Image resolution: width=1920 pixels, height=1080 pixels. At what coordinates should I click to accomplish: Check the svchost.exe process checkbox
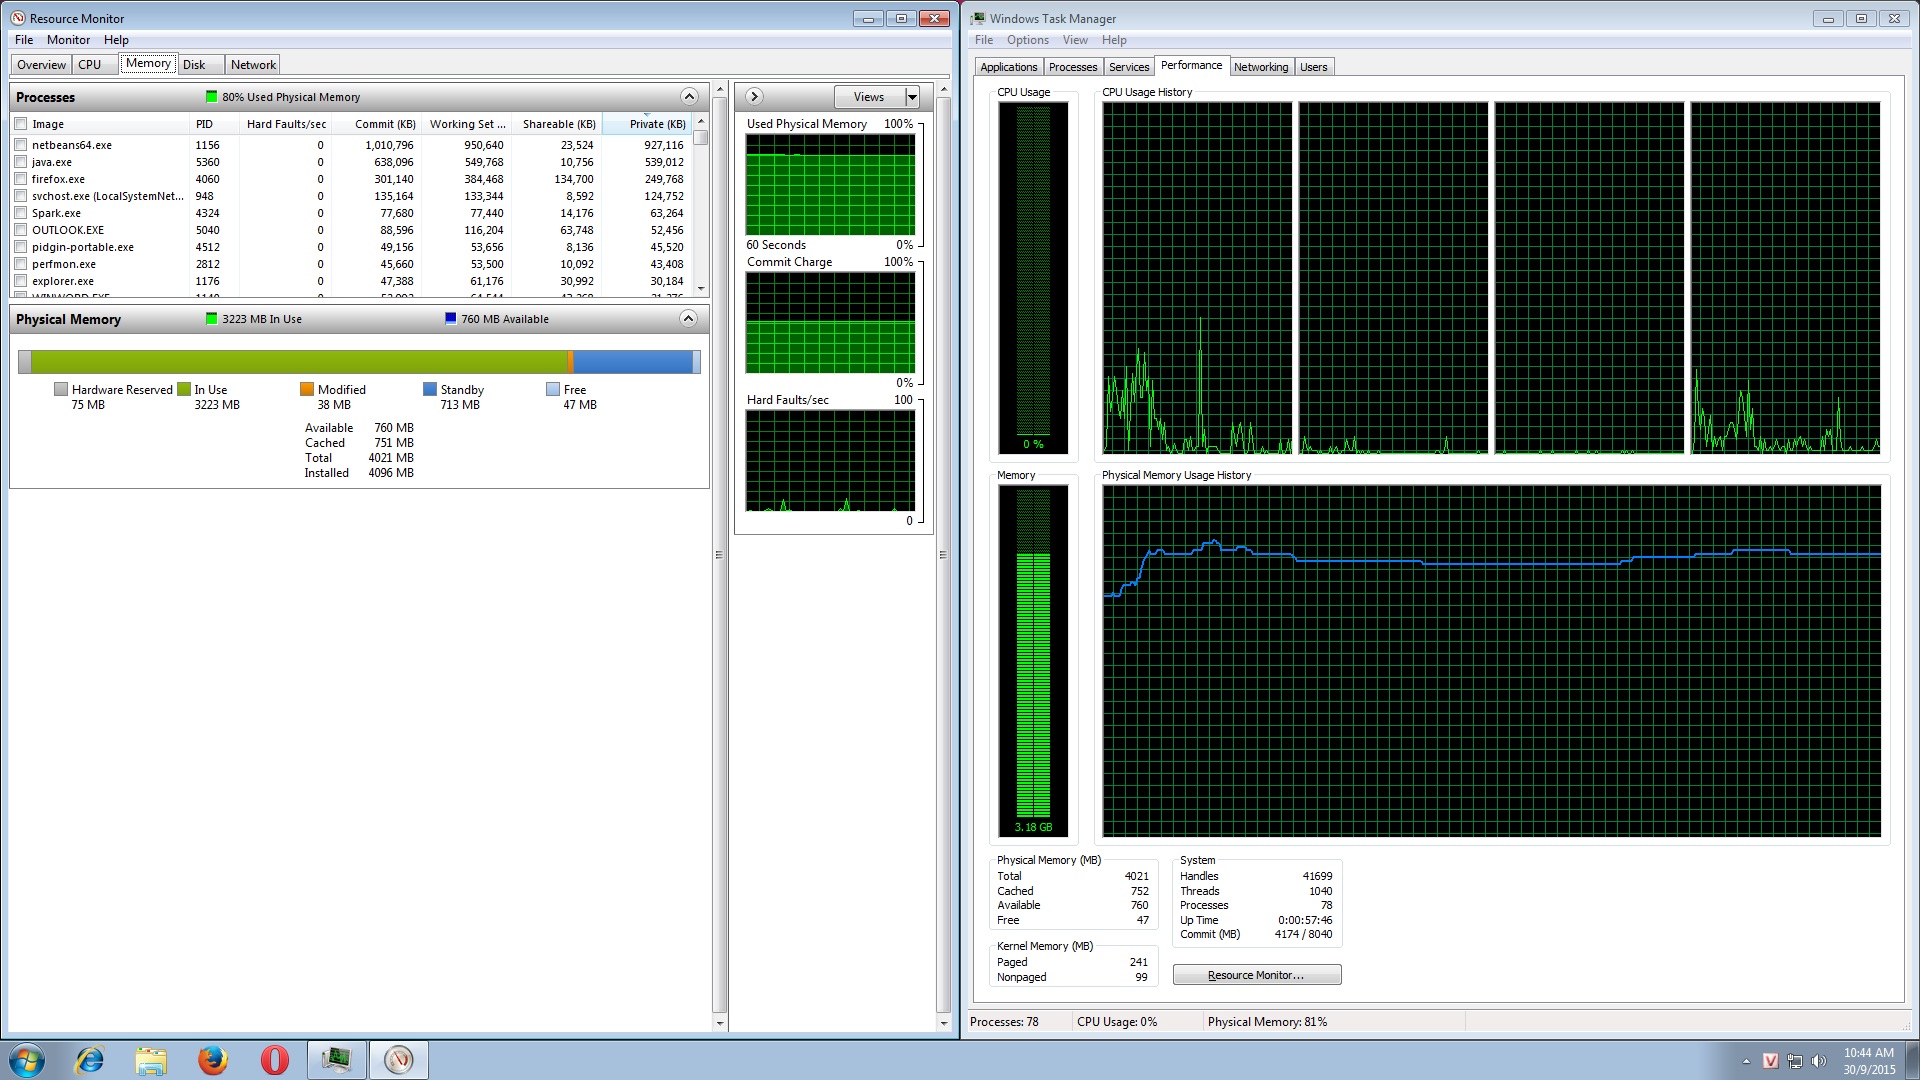tap(20, 196)
